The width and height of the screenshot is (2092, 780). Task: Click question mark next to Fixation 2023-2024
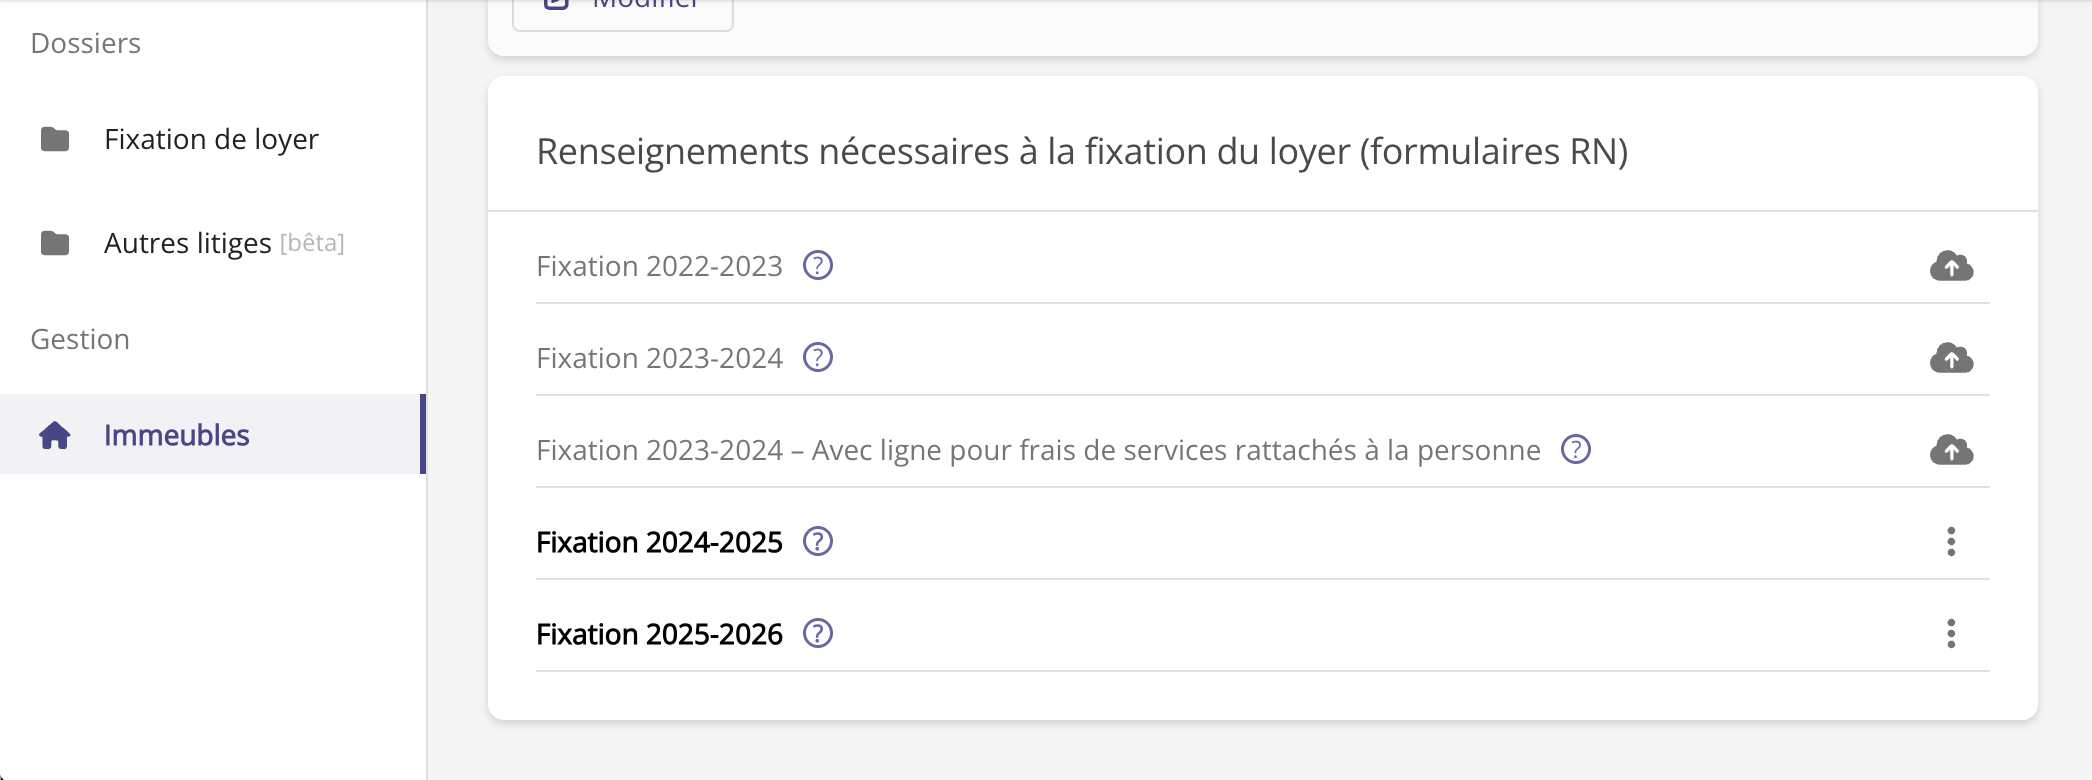818,358
